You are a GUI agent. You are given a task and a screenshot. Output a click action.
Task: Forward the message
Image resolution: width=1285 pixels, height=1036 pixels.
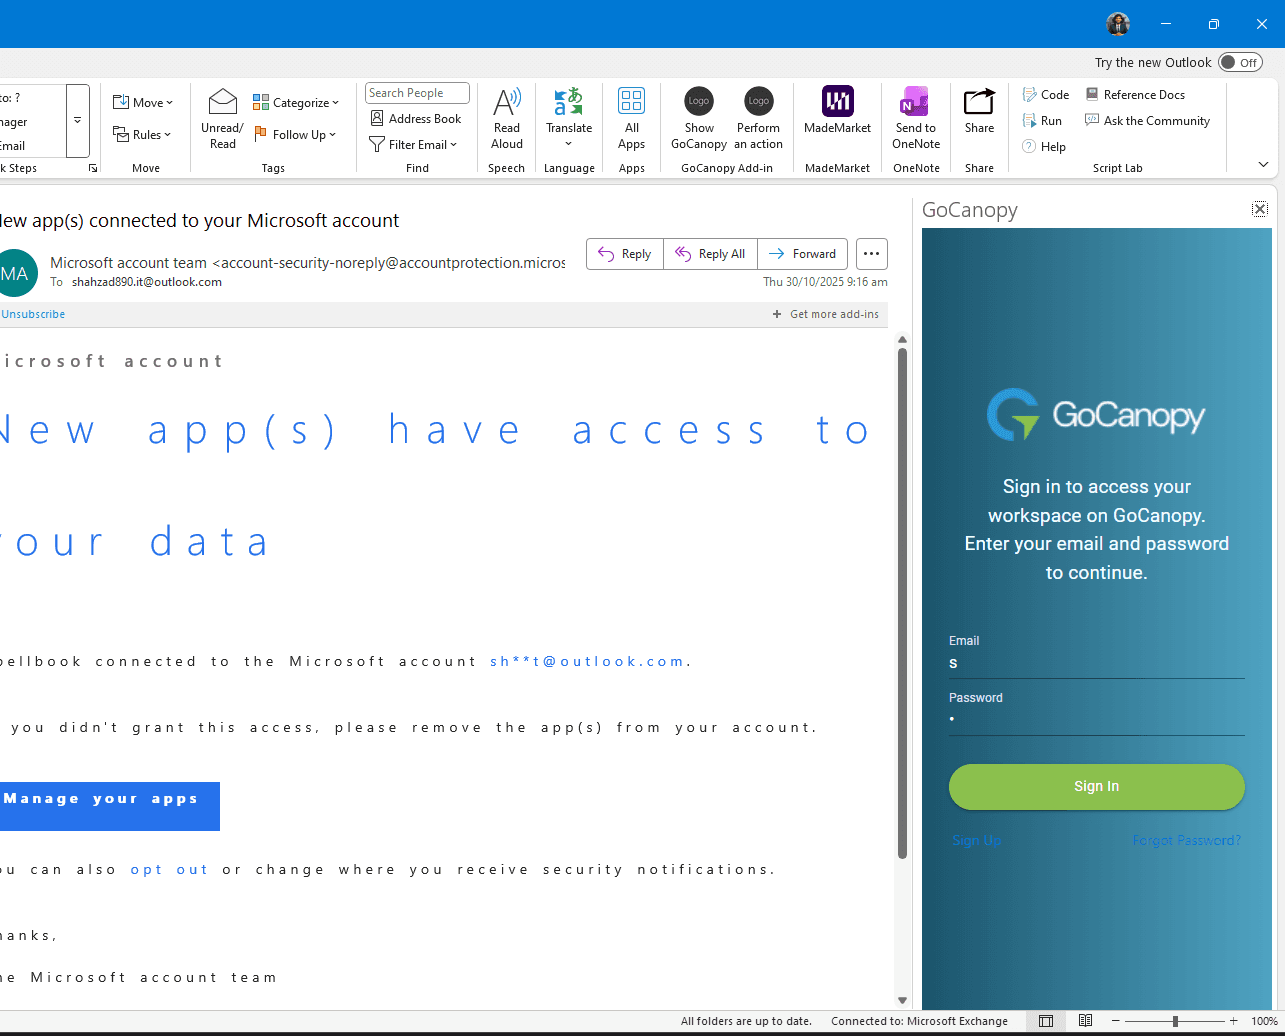tap(803, 254)
